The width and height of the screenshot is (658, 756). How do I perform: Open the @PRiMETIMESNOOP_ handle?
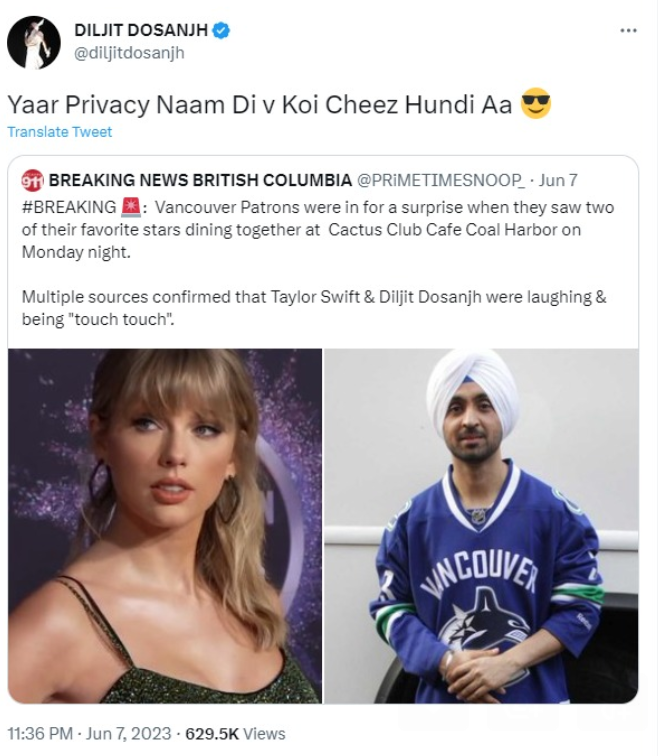point(441,180)
